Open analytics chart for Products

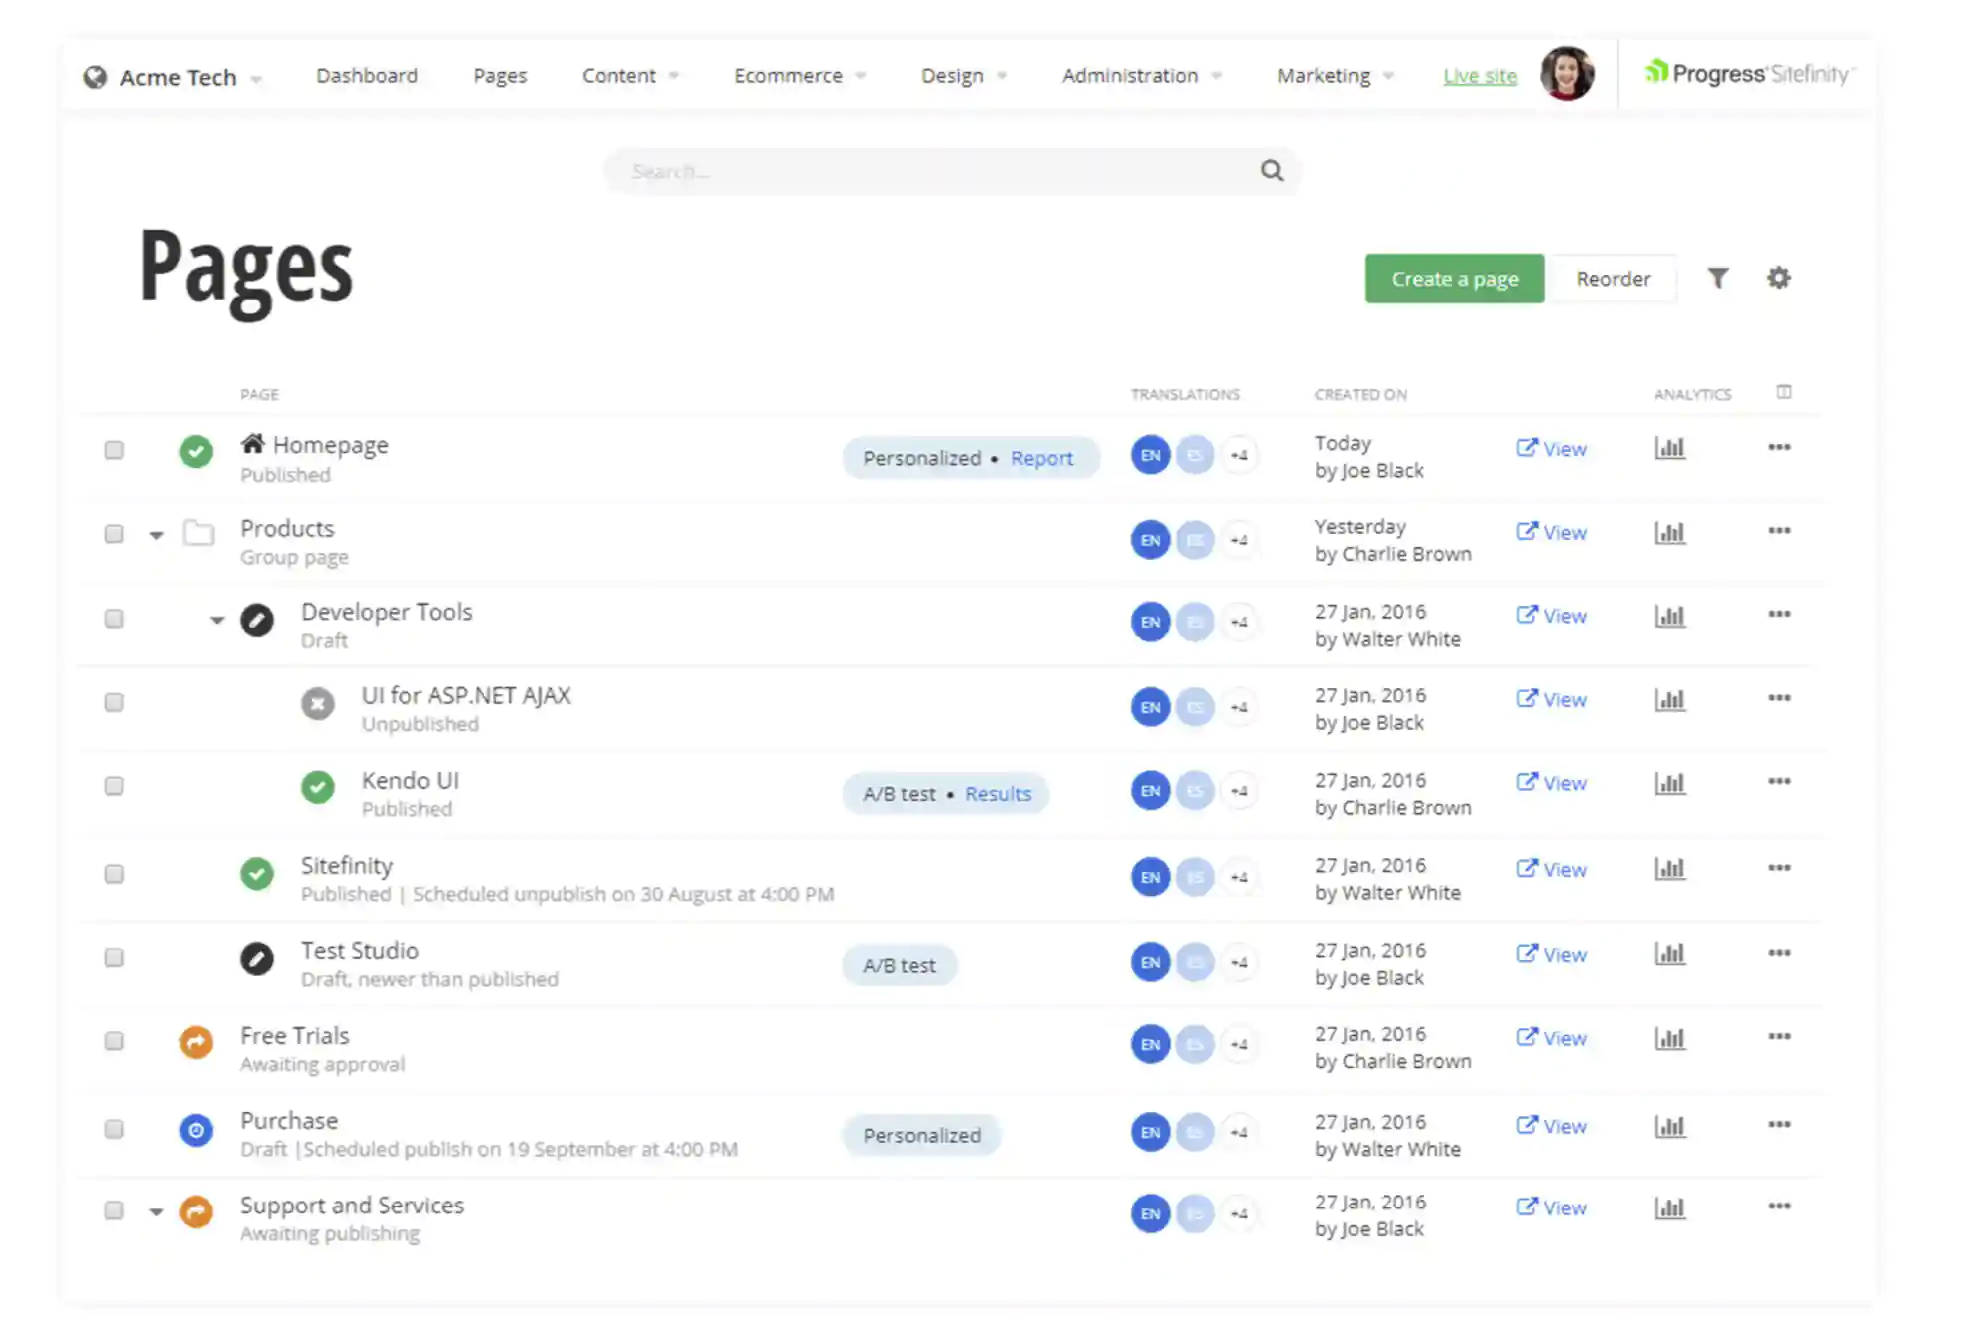1669,532
